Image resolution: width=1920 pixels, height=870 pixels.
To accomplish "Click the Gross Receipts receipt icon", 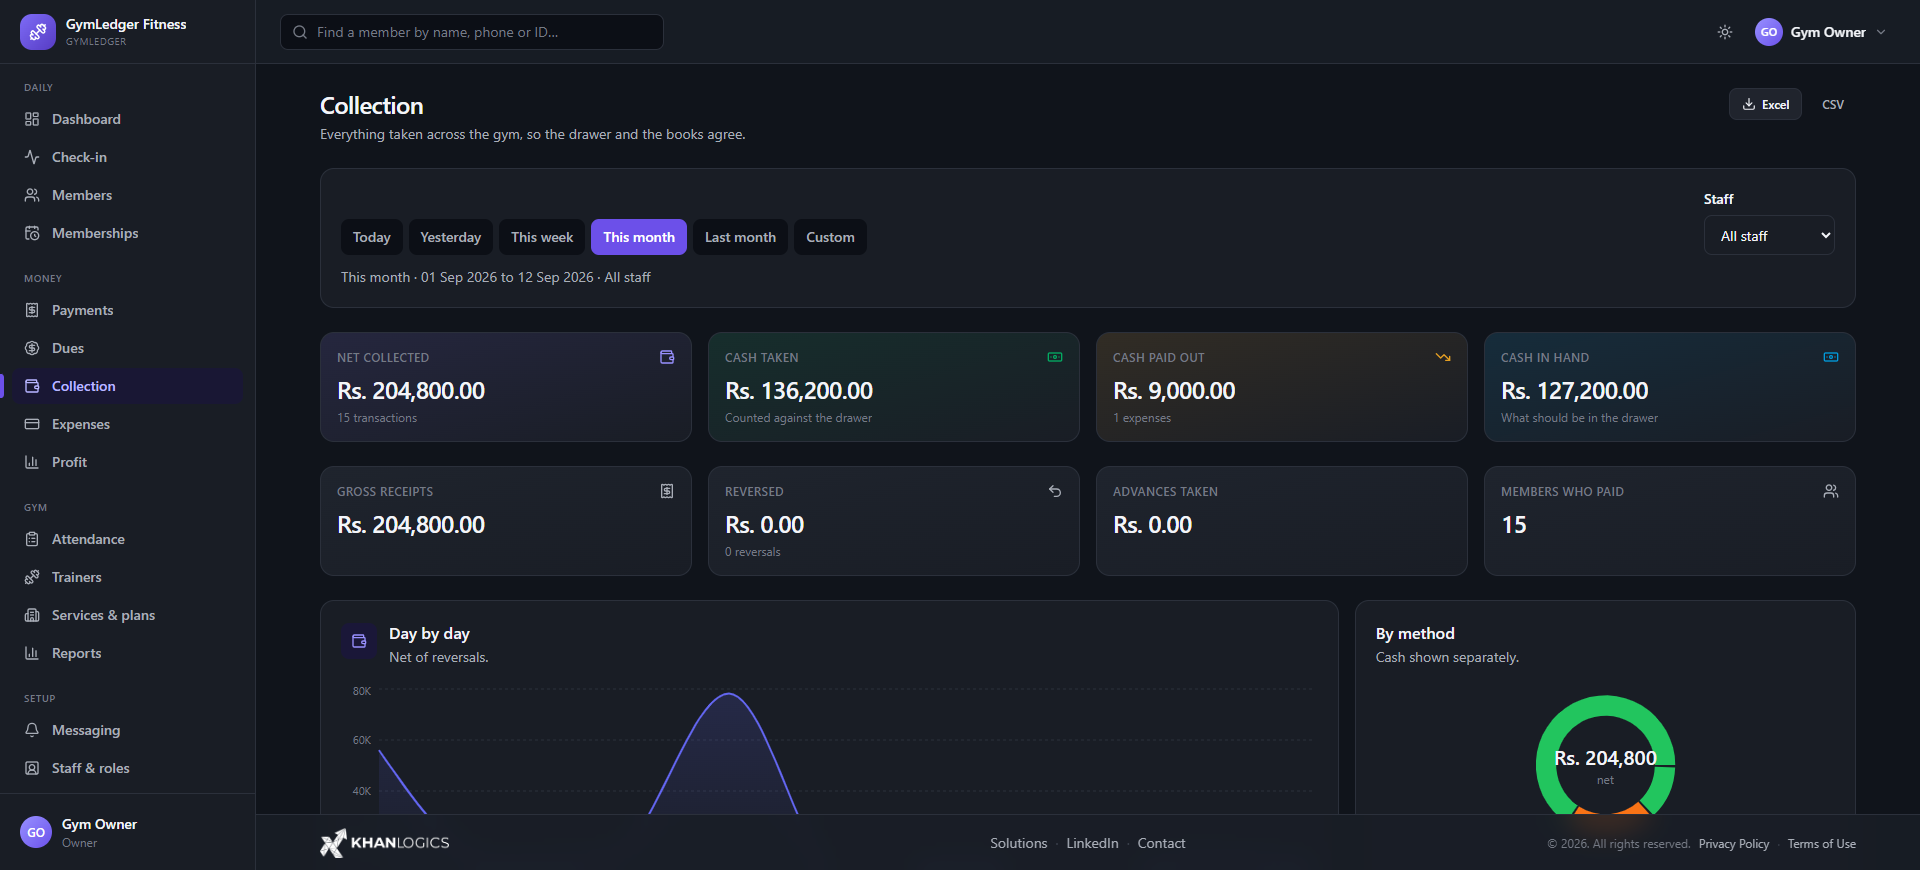I will (667, 491).
